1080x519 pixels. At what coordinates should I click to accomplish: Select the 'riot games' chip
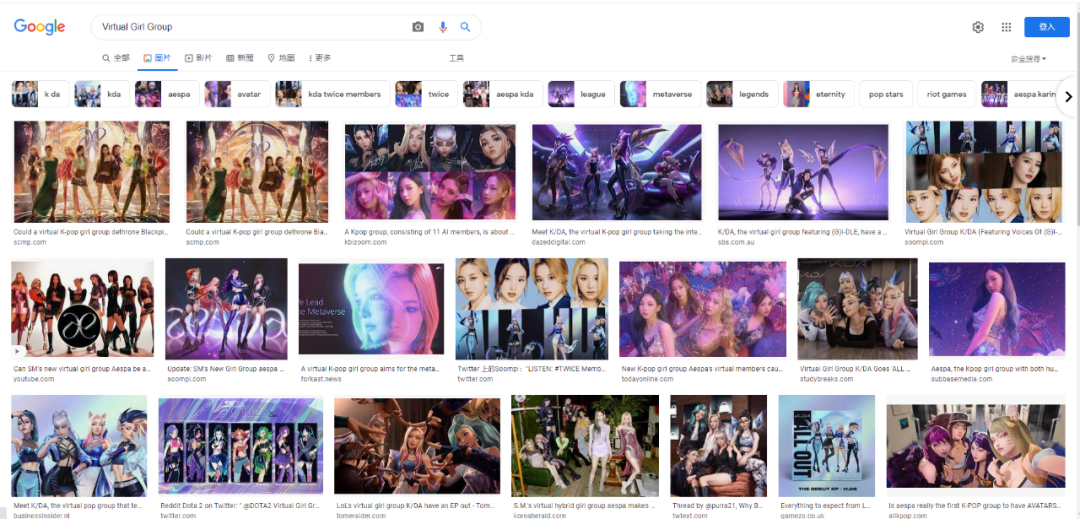[946, 94]
